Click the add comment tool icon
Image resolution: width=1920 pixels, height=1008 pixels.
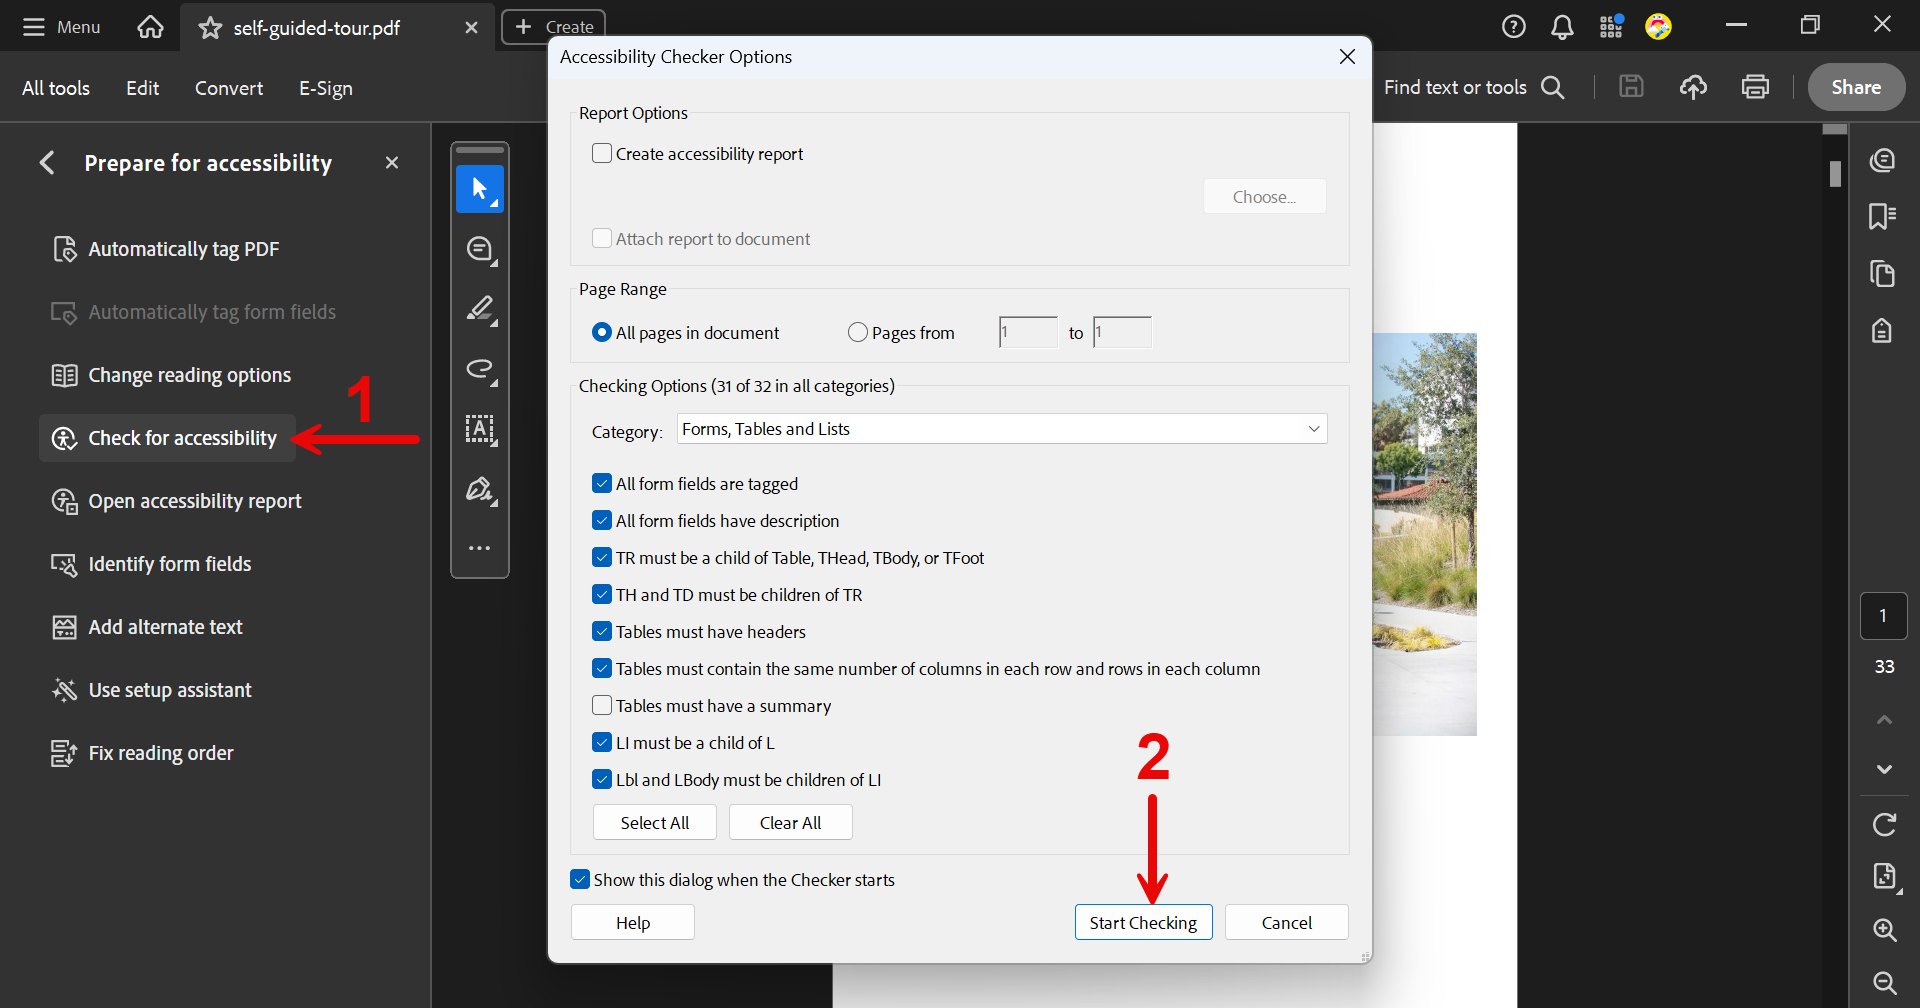click(480, 249)
